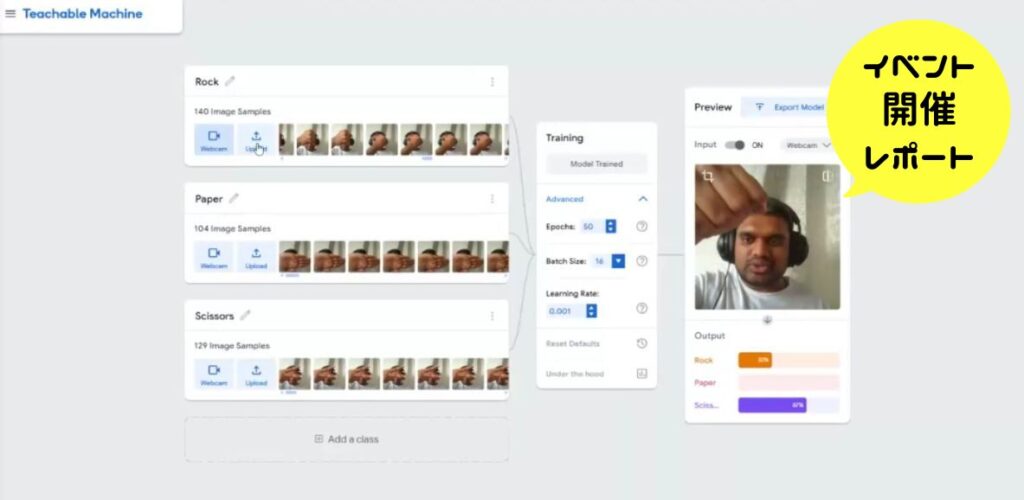Screen dimensions: 1024x500
Task: Click Reset Defaults history icon
Action: coord(641,343)
